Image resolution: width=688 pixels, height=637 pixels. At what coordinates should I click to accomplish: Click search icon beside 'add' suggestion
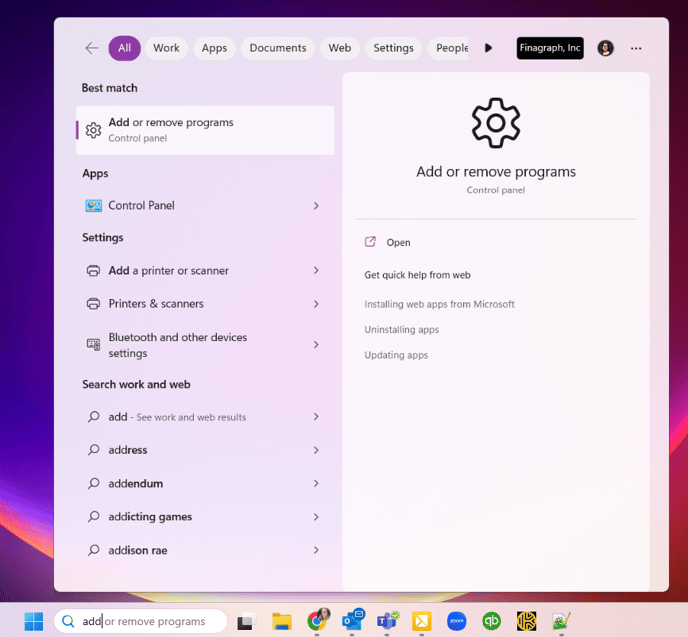93,416
